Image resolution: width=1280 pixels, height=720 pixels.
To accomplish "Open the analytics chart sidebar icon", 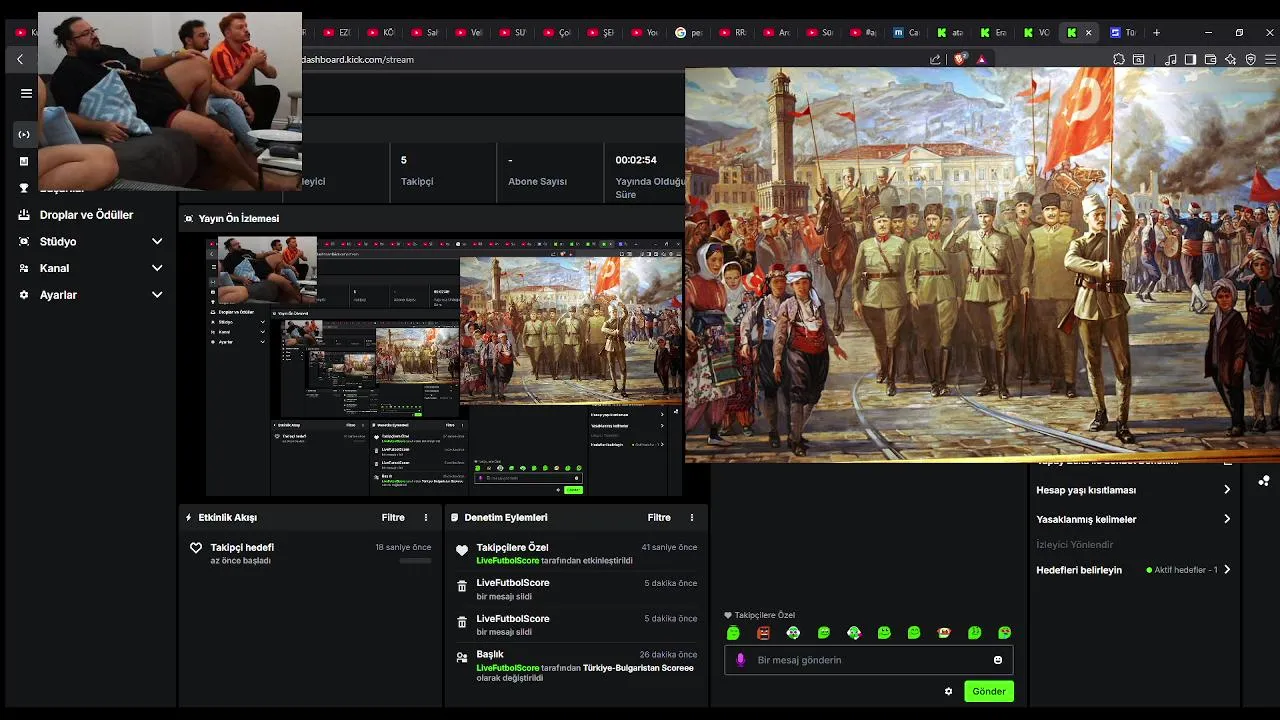I will click(x=24, y=161).
